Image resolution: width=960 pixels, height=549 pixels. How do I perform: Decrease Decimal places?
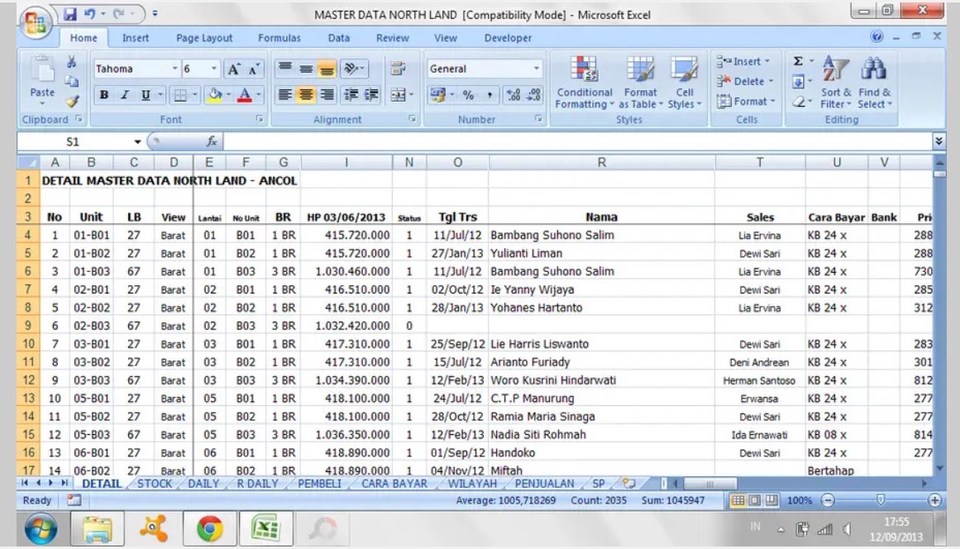click(534, 95)
